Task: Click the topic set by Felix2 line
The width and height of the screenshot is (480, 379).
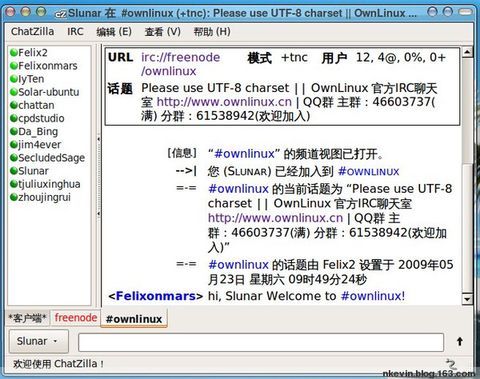Action: 330,272
